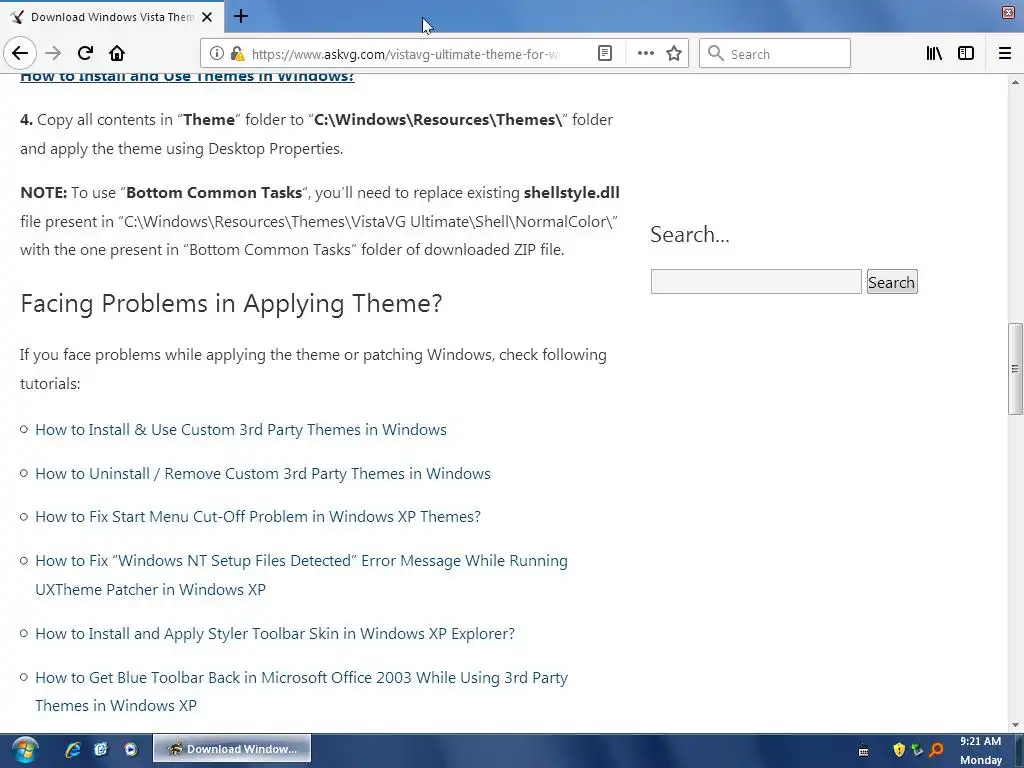Open How to Install & Use Custom 3rd Party Themes

point(241,430)
